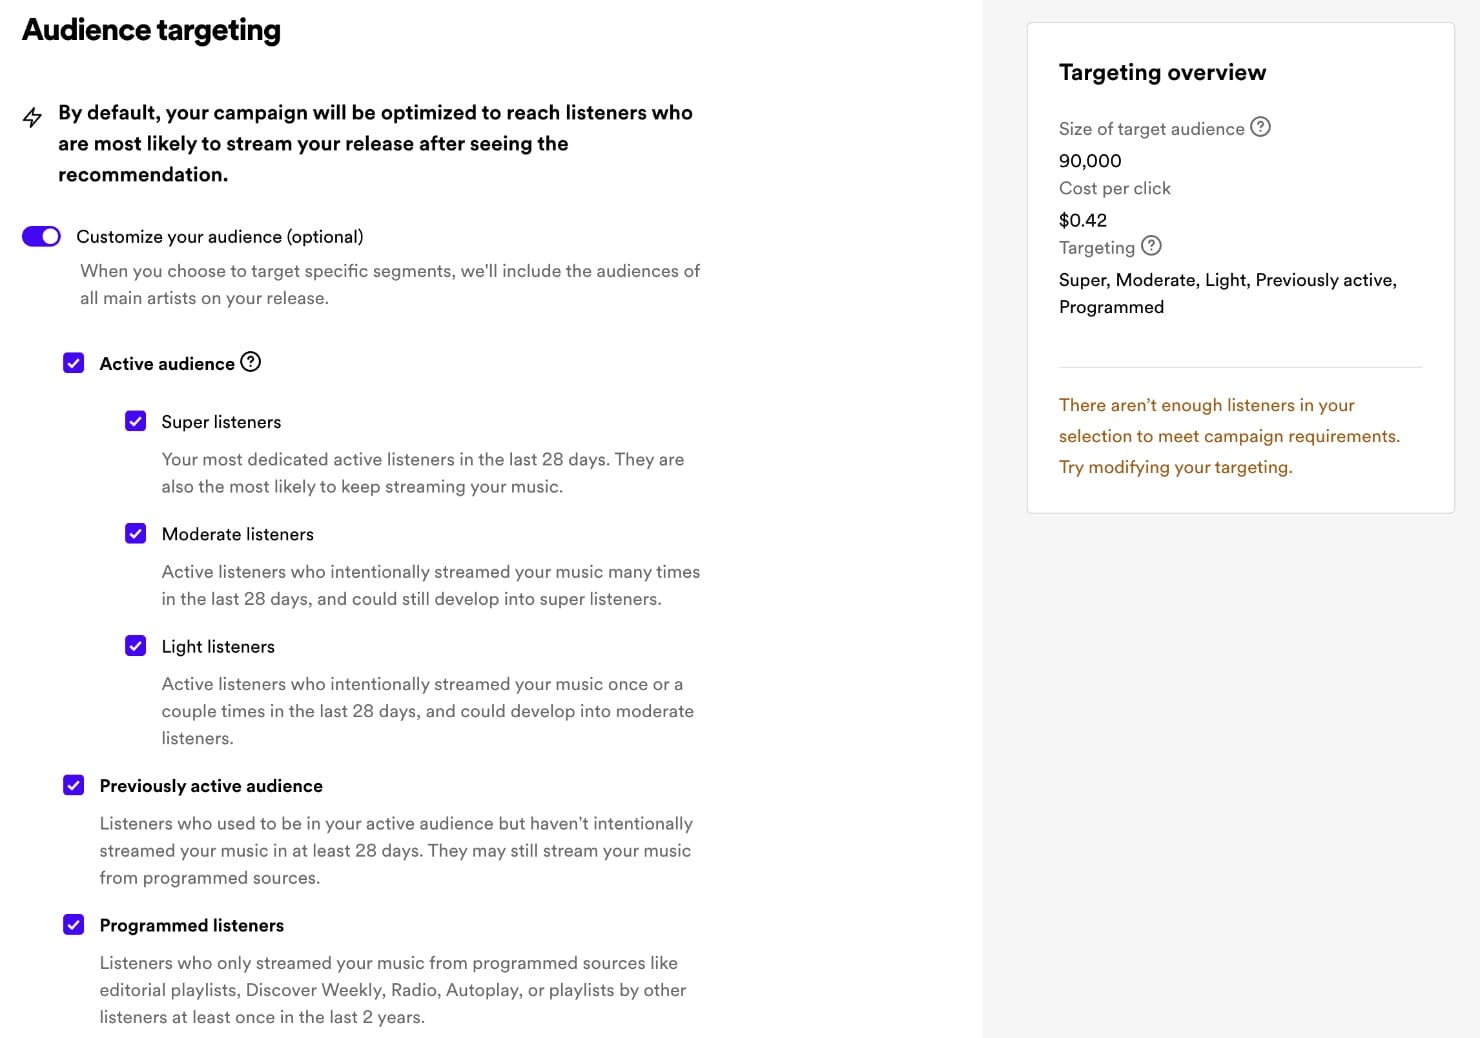Click the Targeting overview panel heading
This screenshot has height=1038, width=1480.
[x=1162, y=72]
